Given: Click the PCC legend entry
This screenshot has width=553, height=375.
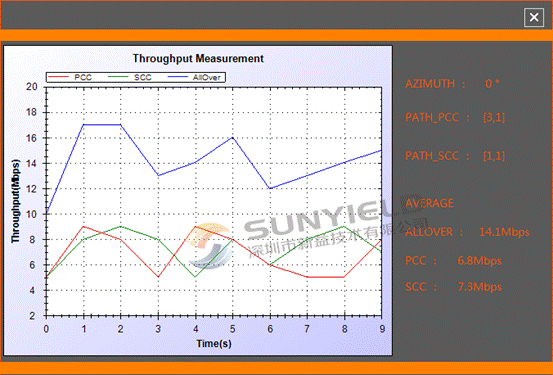Looking at the screenshot, I should pos(70,77).
